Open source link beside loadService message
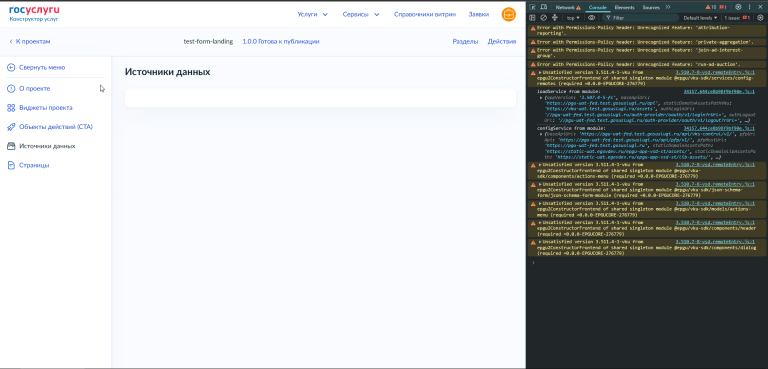768x369 pixels. point(719,92)
